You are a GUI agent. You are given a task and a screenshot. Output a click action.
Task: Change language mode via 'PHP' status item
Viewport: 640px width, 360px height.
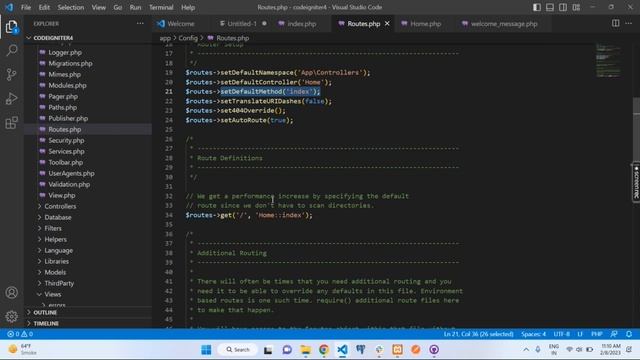[x=597, y=334]
